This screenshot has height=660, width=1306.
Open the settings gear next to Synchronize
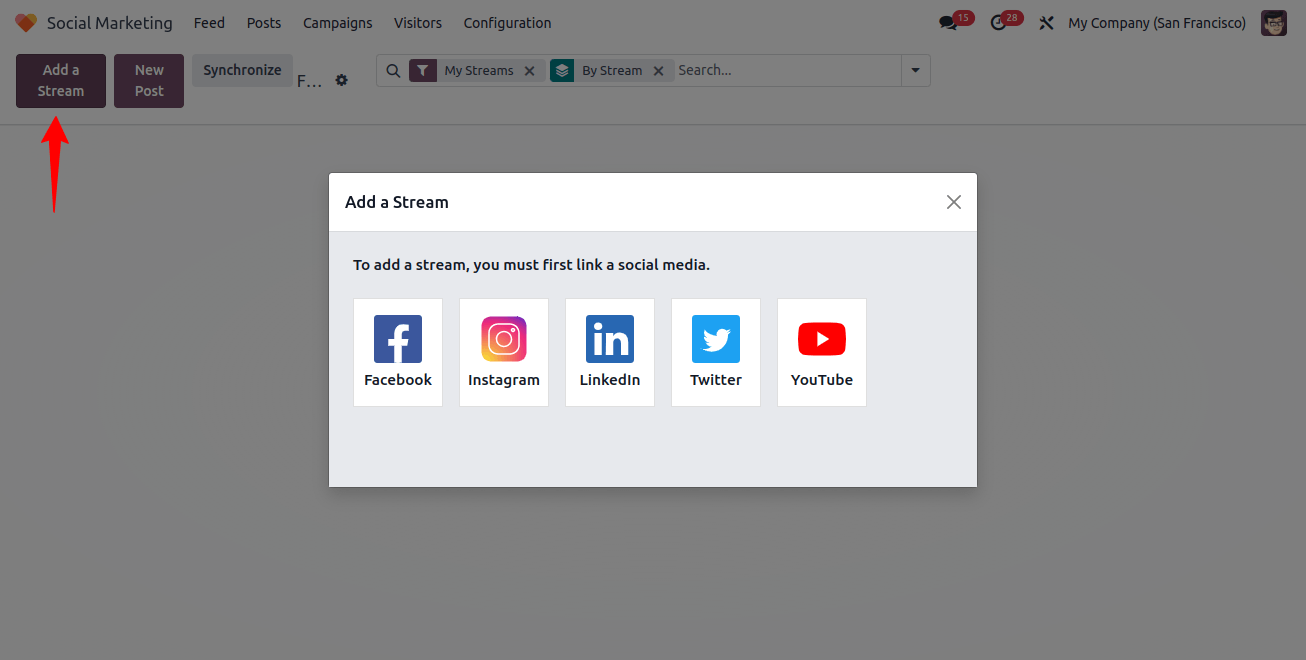(x=341, y=80)
